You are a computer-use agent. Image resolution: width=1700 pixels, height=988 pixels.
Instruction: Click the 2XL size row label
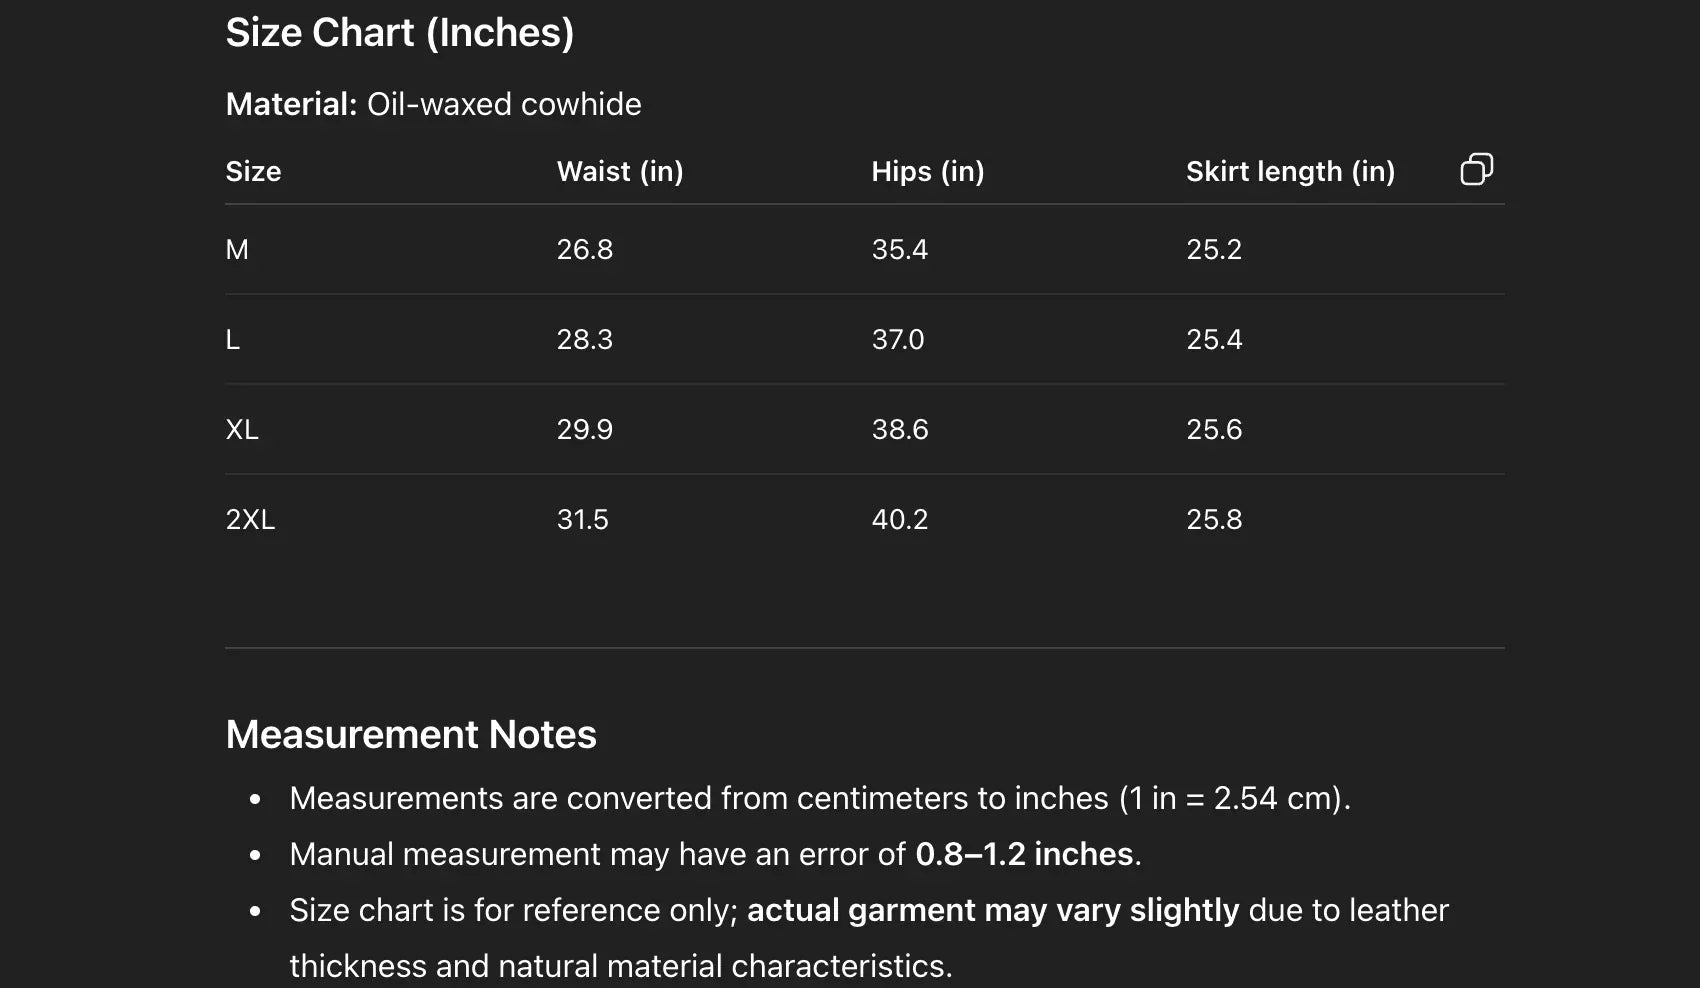250,520
